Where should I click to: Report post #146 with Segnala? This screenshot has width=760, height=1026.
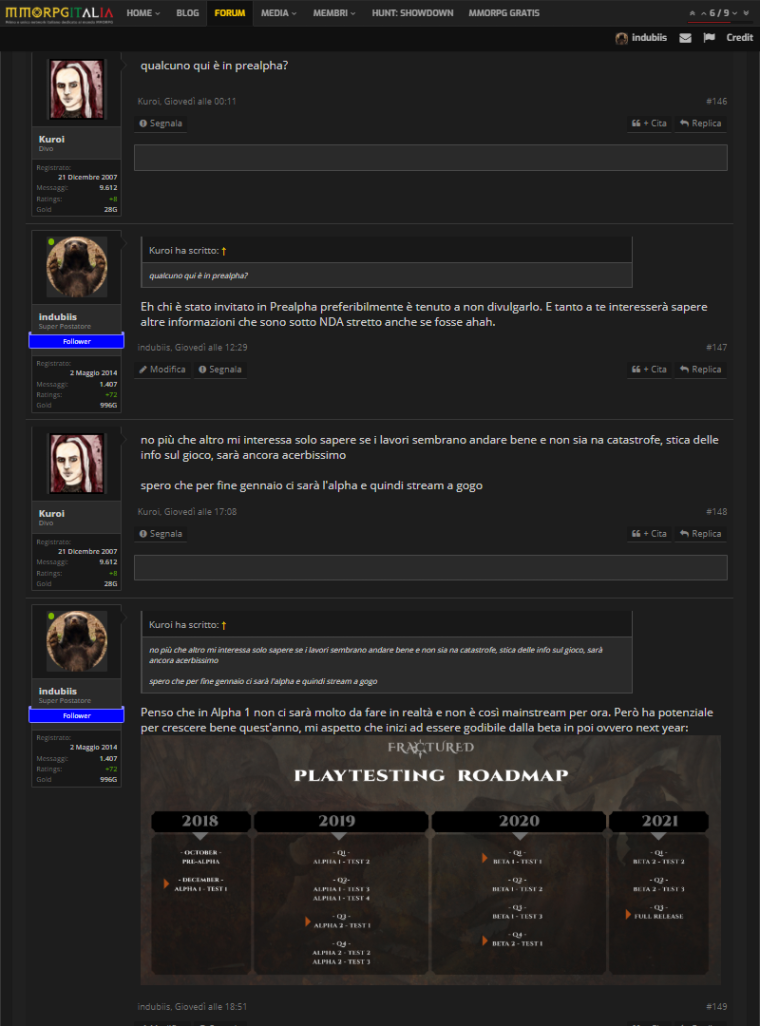[161, 123]
